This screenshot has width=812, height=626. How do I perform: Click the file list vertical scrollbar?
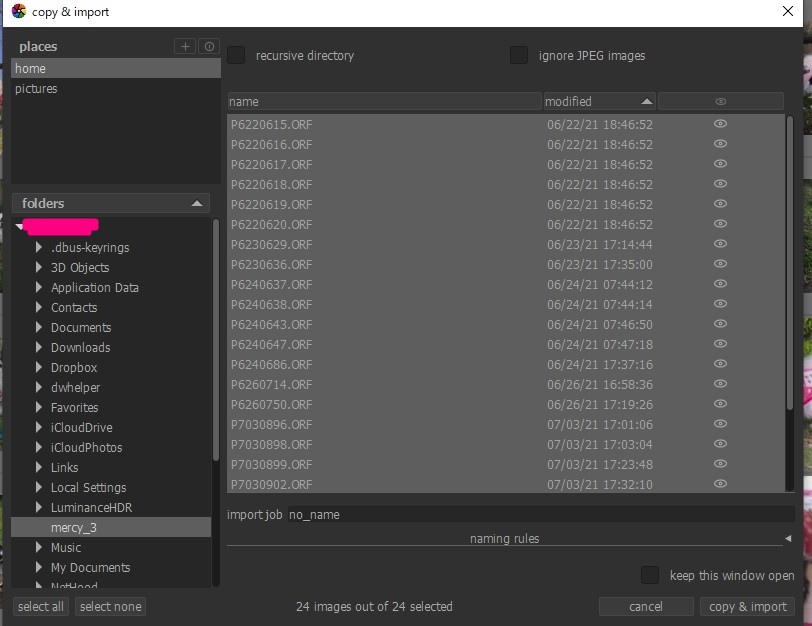pos(790,264)
